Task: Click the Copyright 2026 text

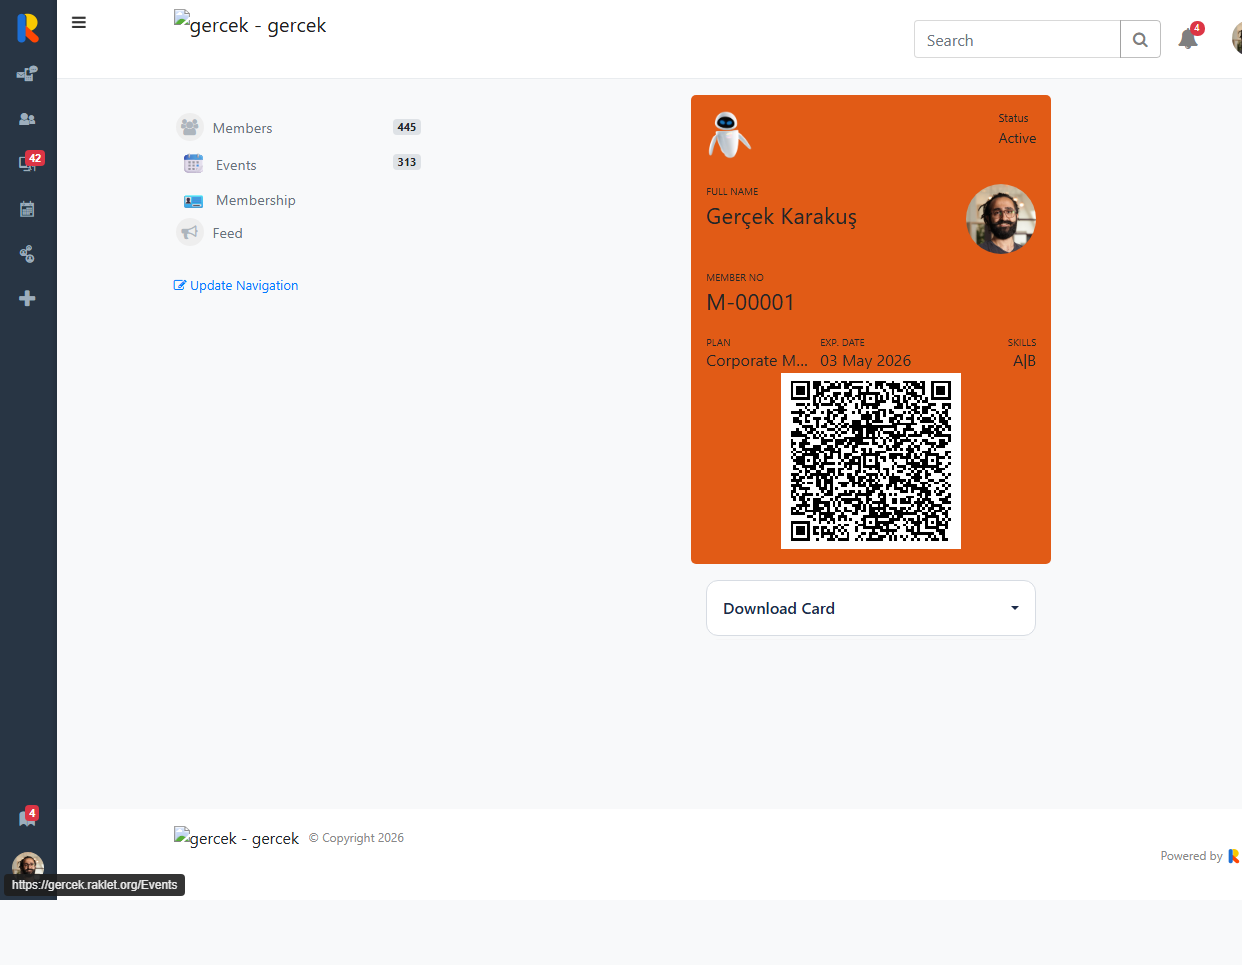Action: click(x=357, y=838)
